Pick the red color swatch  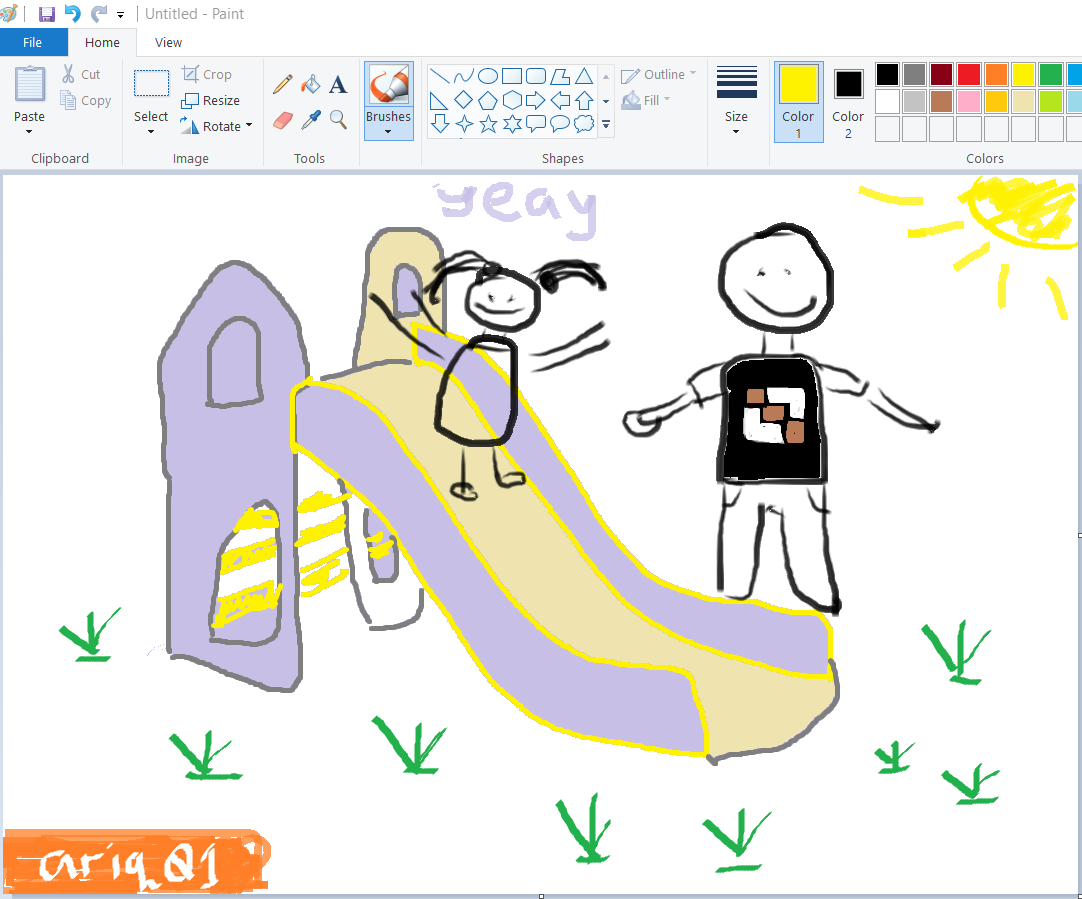pos(968,74)
